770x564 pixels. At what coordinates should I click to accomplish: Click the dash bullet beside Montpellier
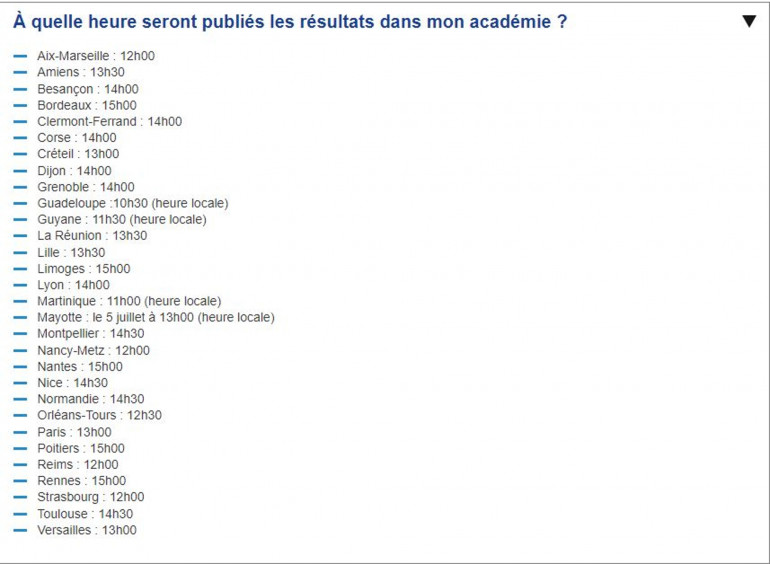20,334
